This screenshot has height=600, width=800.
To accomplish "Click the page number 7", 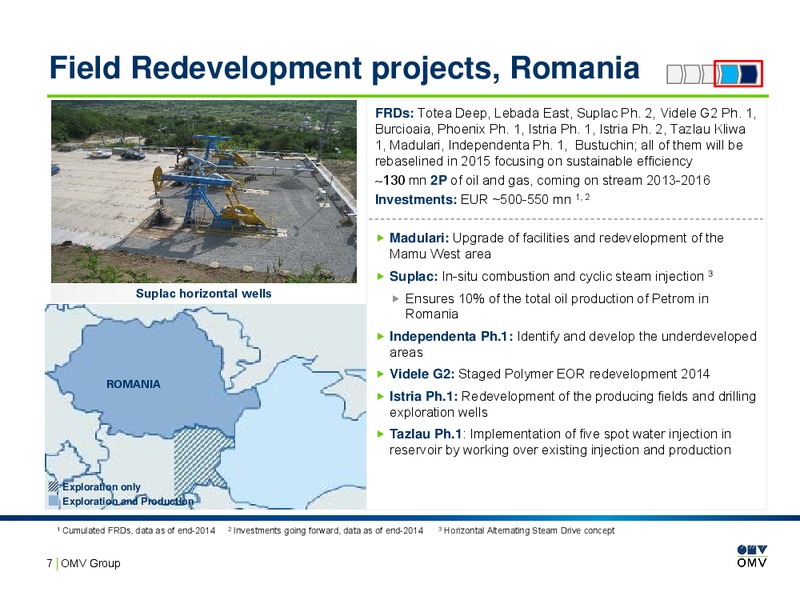I will click(x=49, y=563).
